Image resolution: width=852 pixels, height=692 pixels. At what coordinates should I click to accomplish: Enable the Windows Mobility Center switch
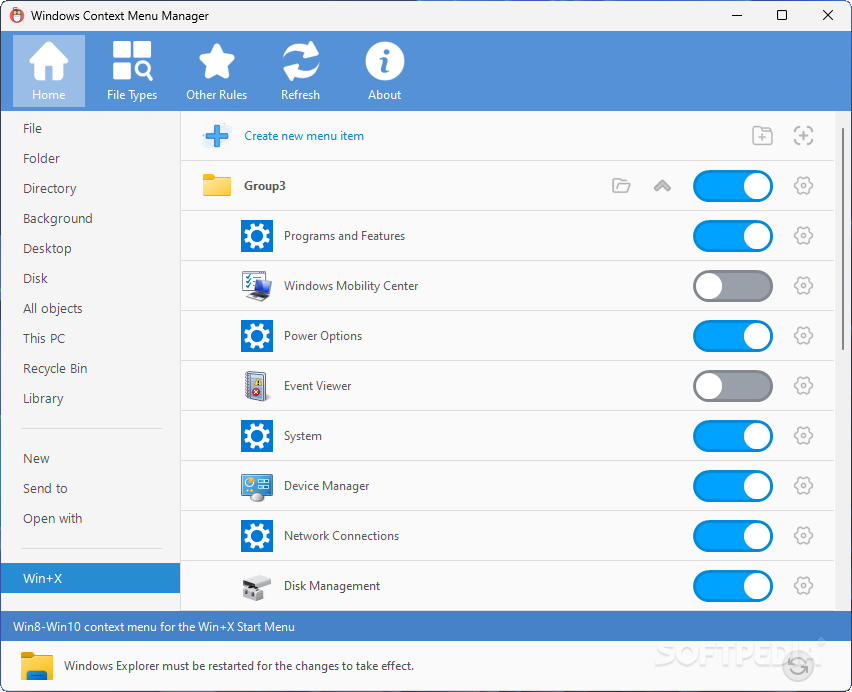732,286
